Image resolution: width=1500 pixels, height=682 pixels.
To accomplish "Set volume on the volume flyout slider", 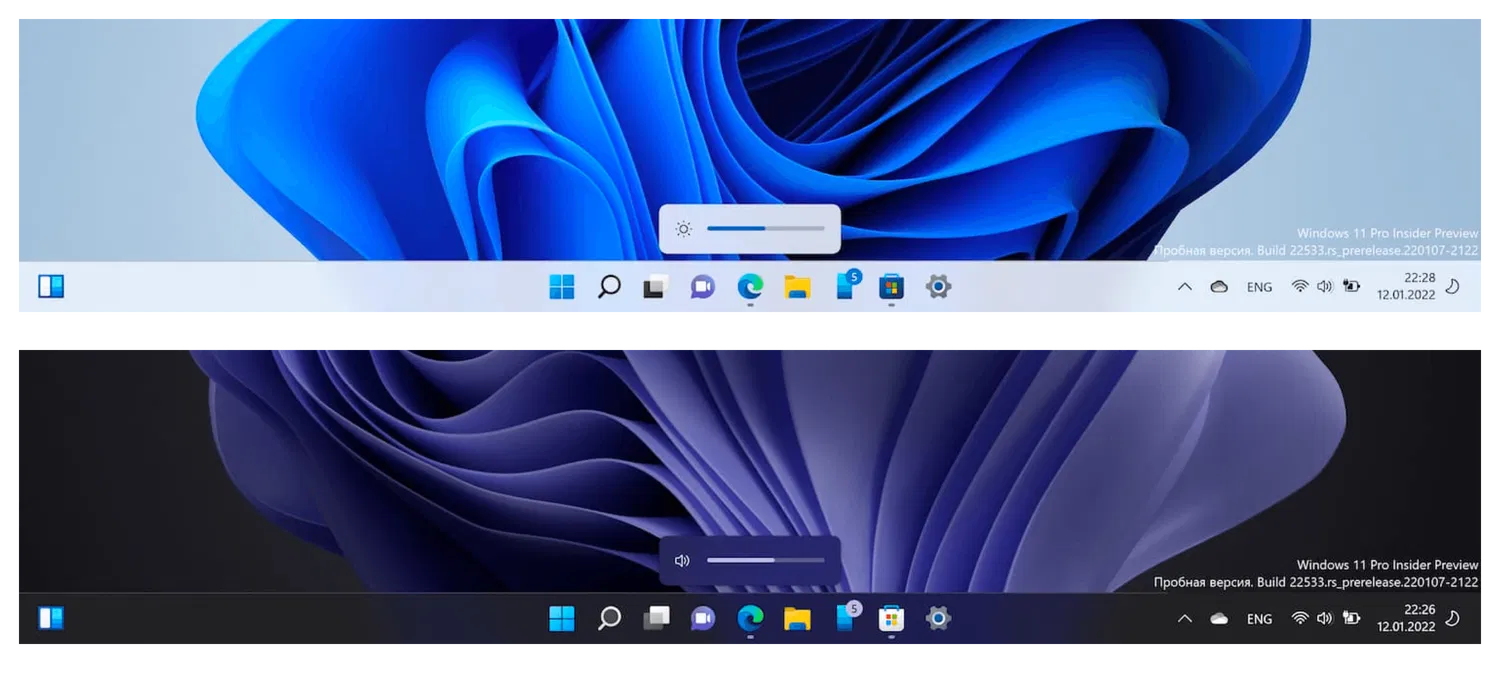I will (766, 561).
